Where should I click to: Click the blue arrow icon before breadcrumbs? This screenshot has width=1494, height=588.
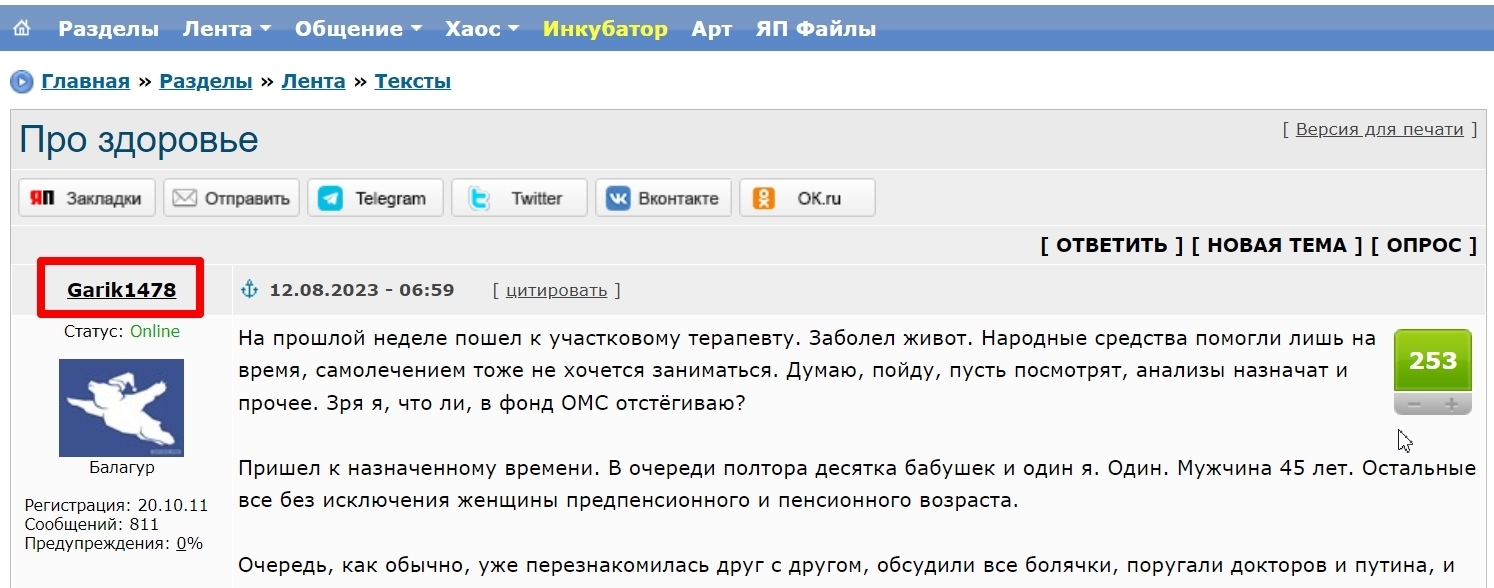click(x=22, y=82)
